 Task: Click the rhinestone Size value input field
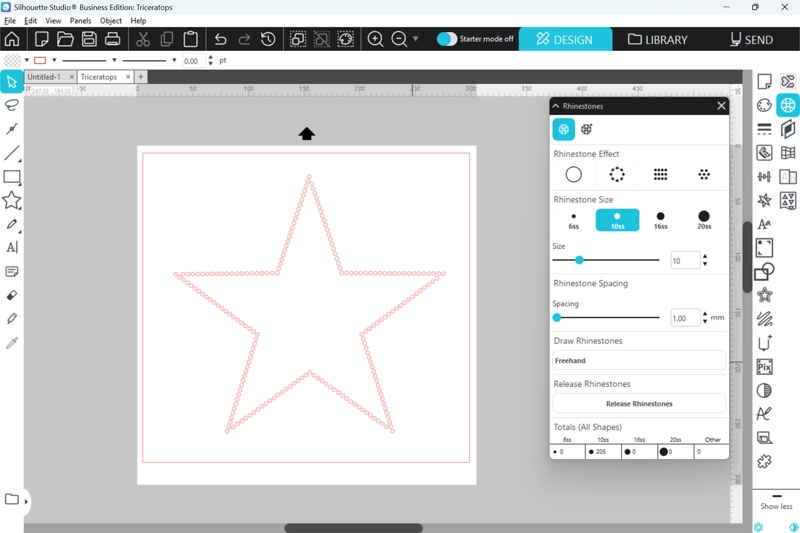click(685, 260)
